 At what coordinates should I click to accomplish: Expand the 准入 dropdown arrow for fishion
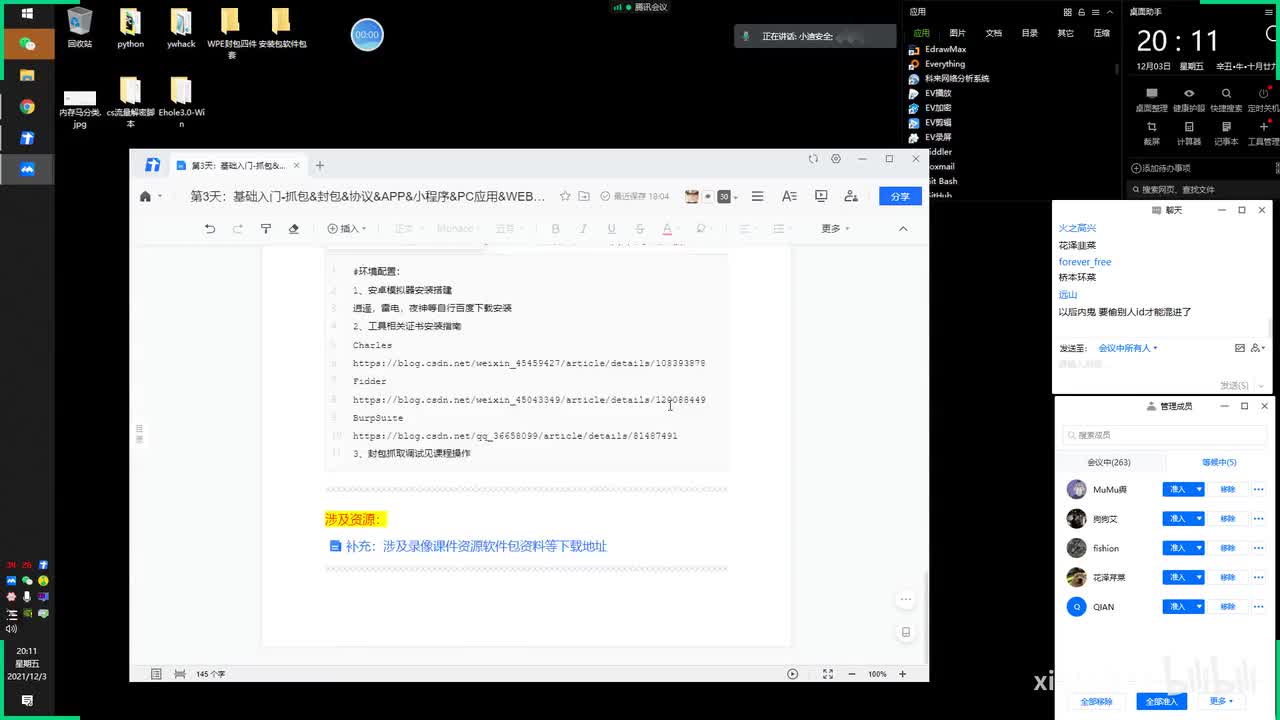coord(1199,548)
